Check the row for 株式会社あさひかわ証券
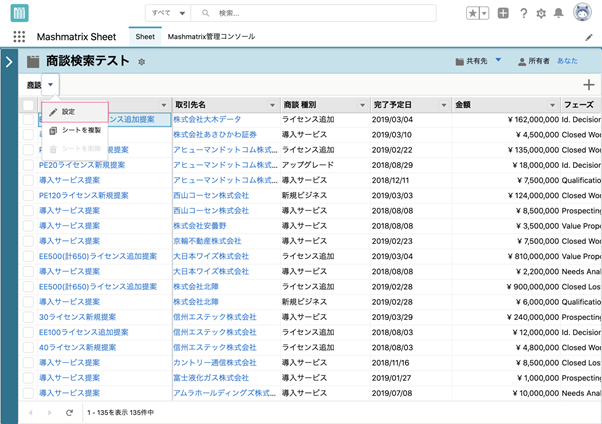Viewport: 602px width, 424px height. 28,134
